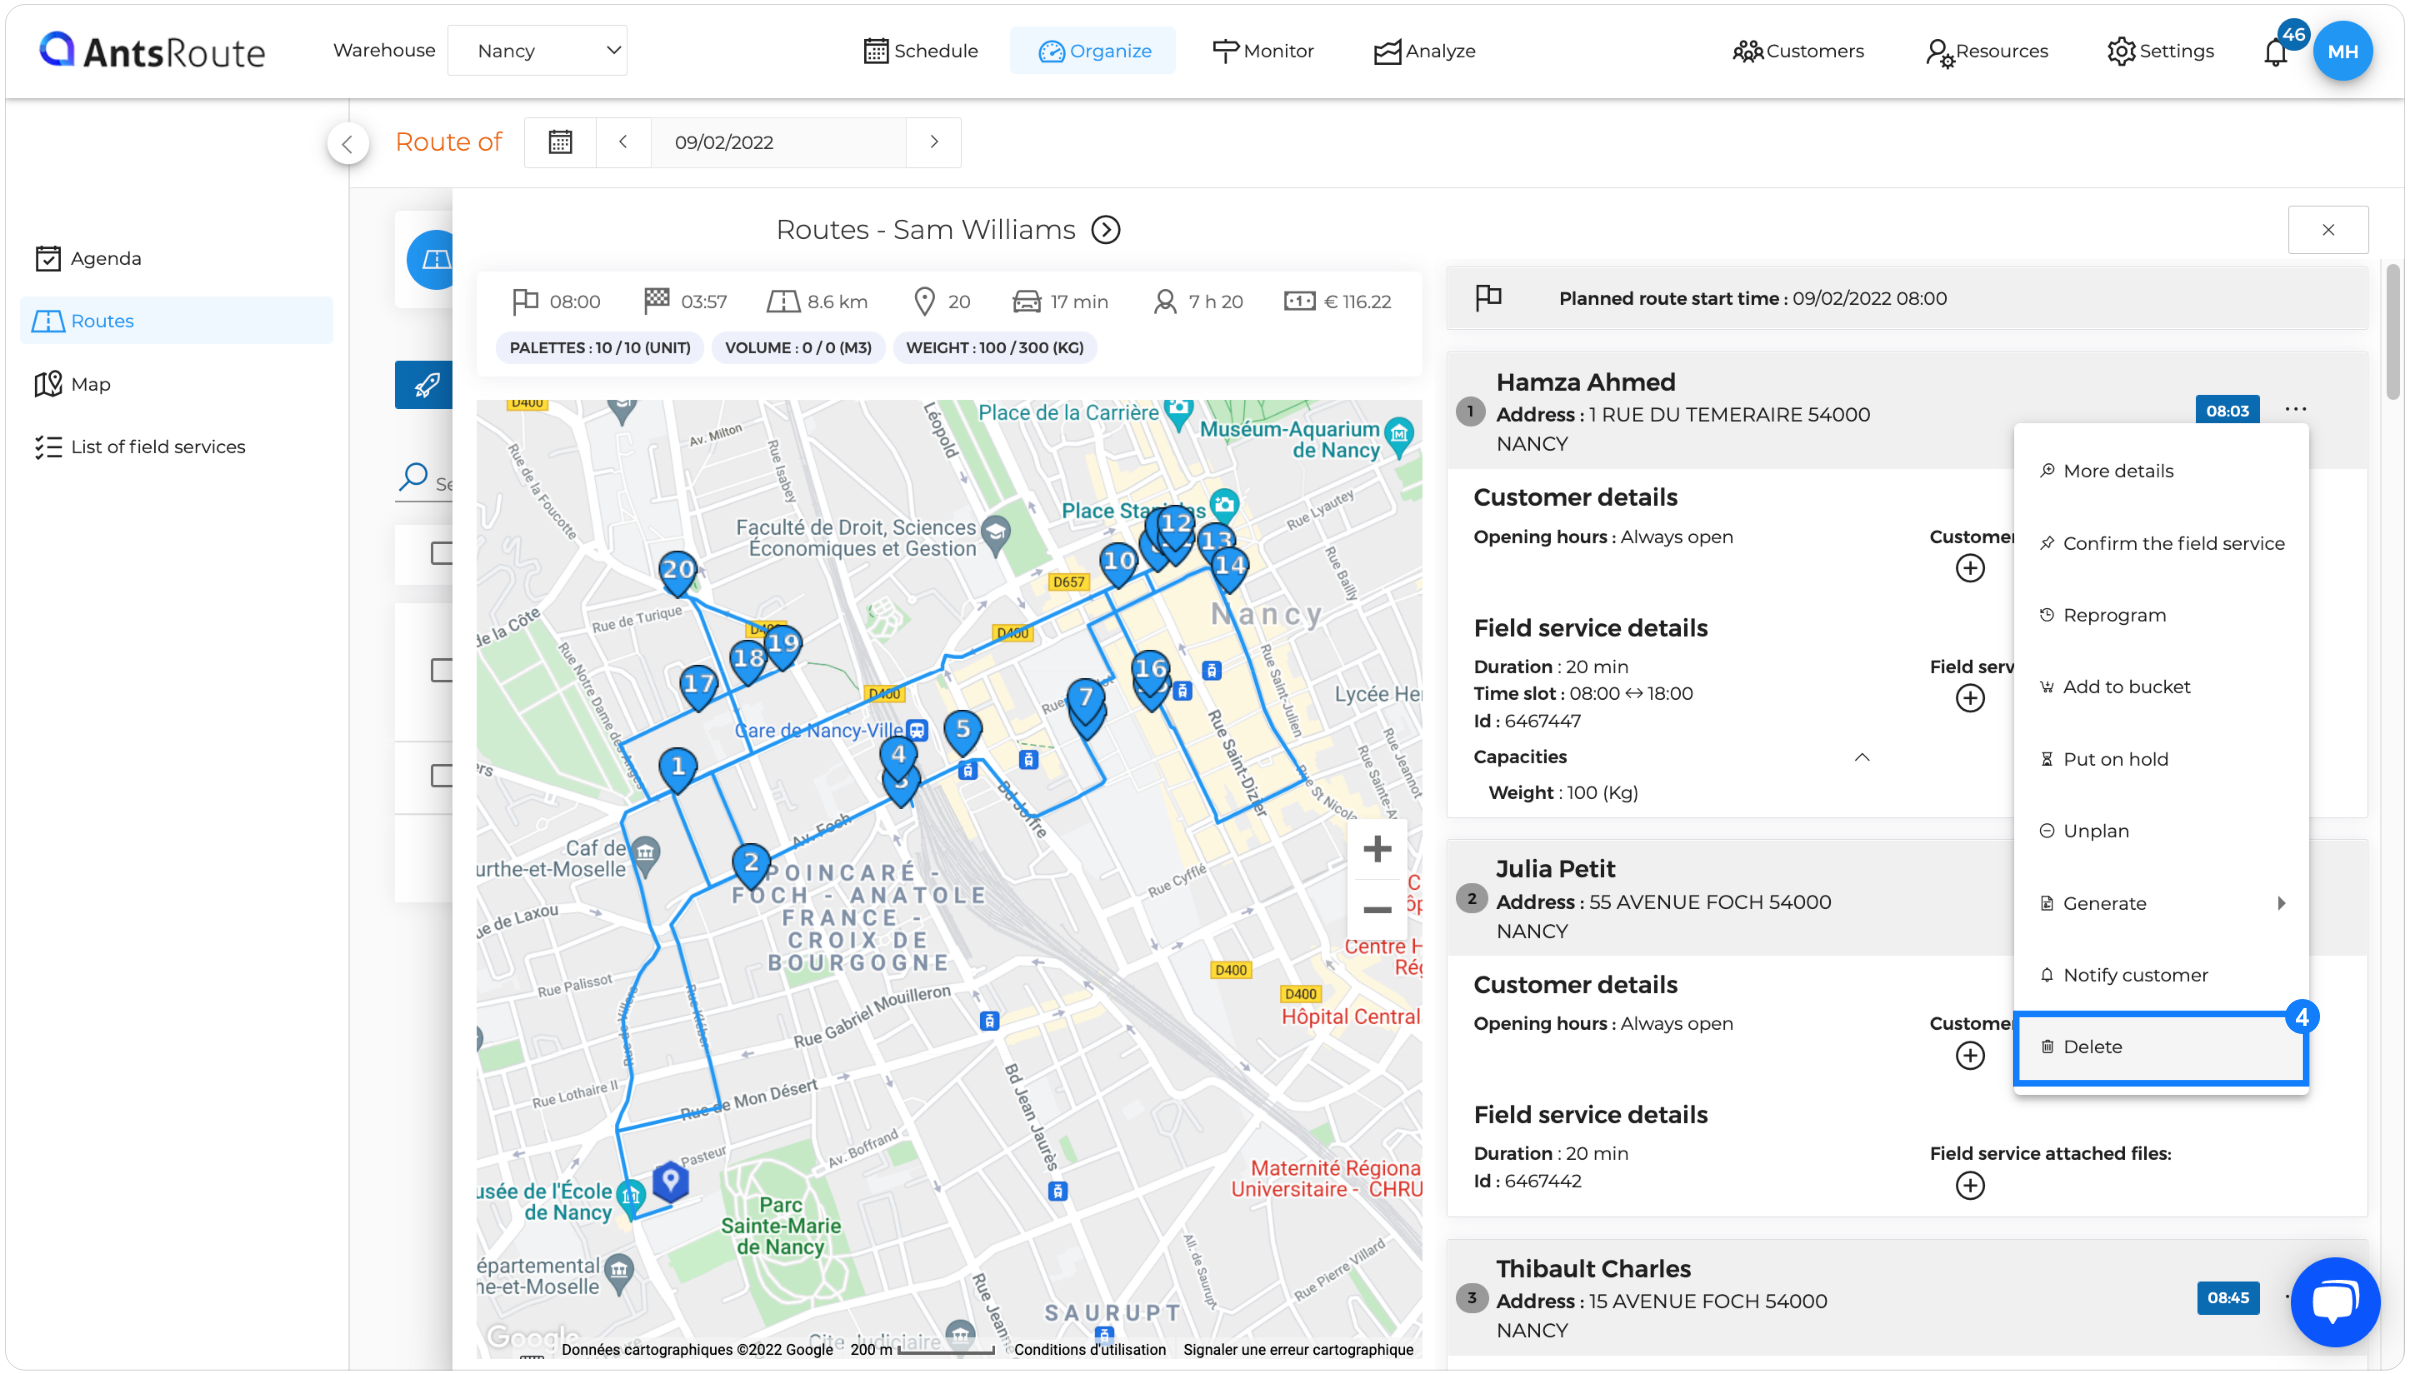Select Notify customer
The width and height of the screenshot is (2409, 1374).
(2160, 975)
